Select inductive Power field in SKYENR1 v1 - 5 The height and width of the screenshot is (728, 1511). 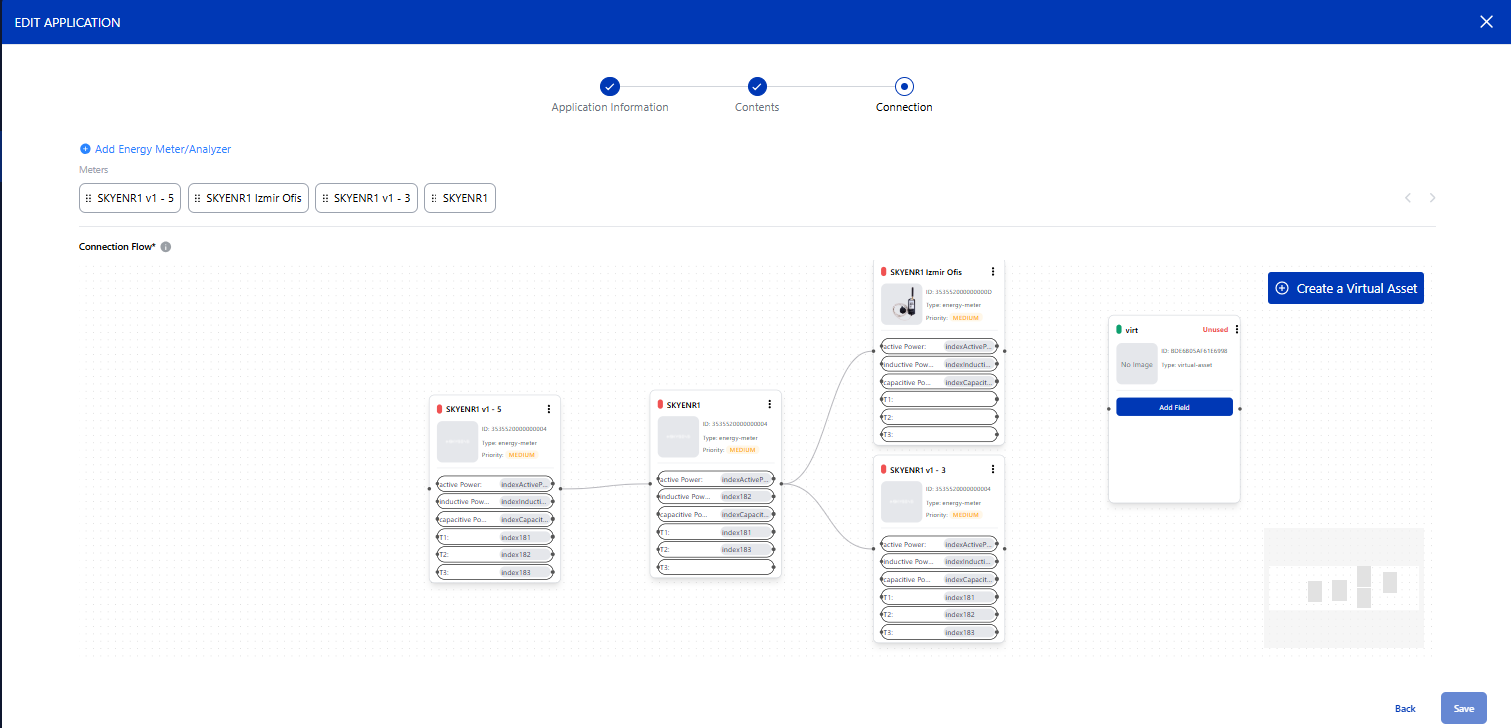tap(494, 502)
